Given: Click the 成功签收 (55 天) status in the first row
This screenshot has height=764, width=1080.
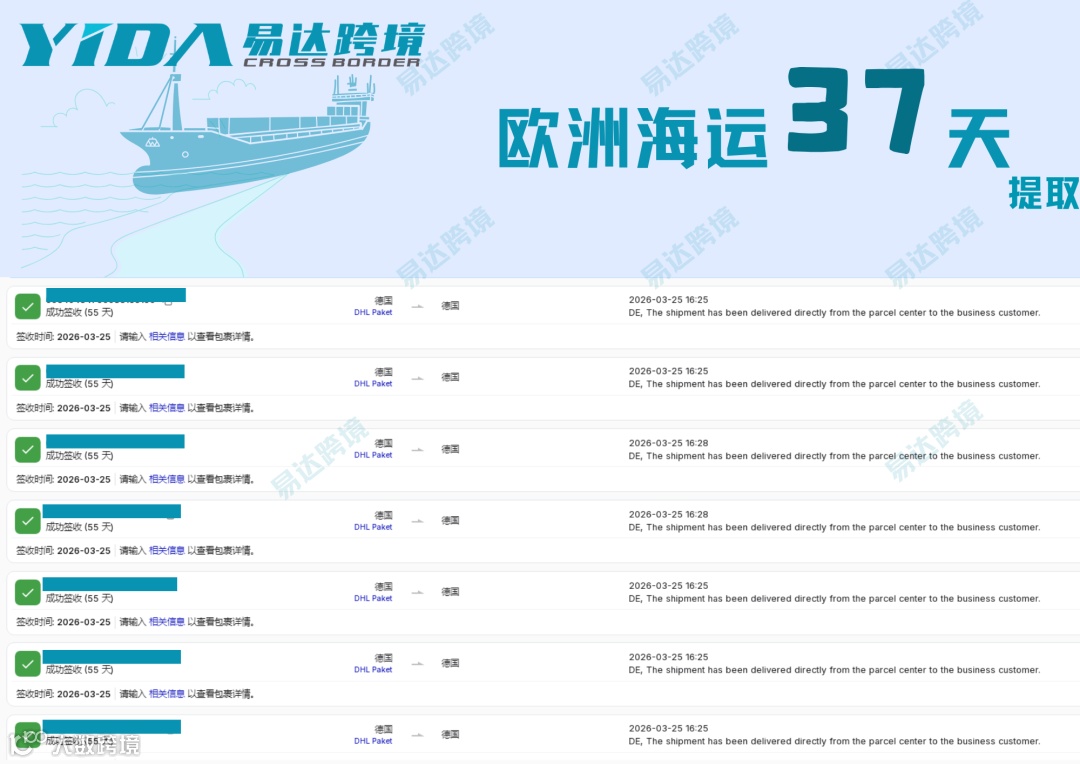Looking at the screenshot, I should tap(79, 313).
